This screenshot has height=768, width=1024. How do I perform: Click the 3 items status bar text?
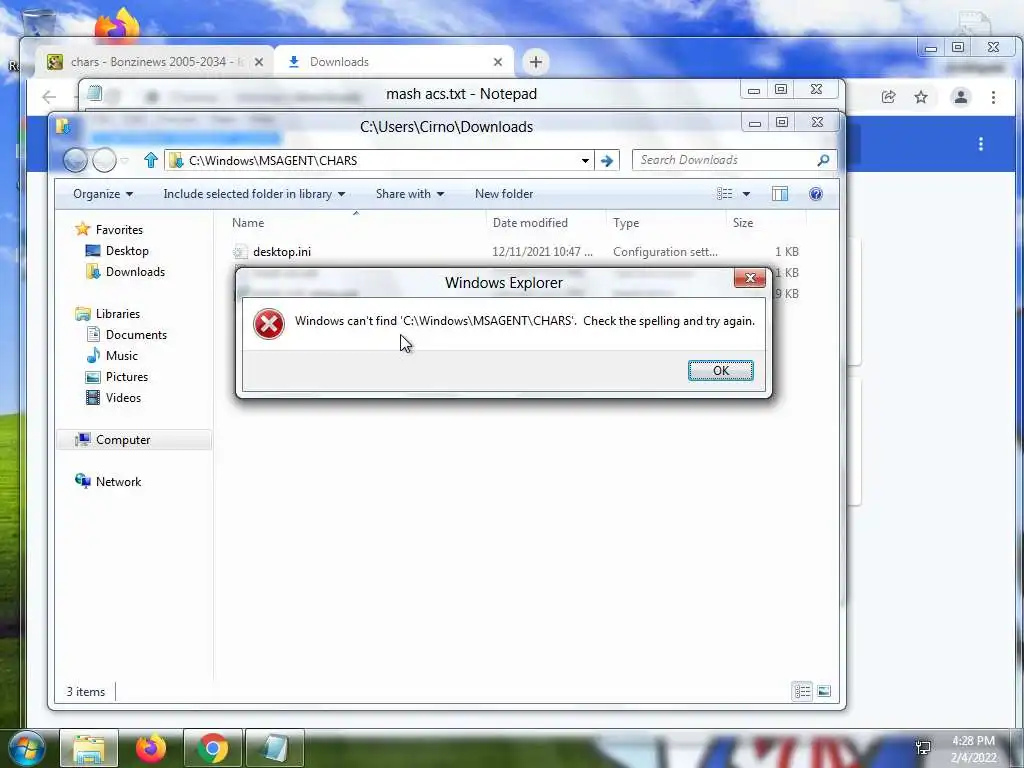pyautogui.click(x=86, y=692)
